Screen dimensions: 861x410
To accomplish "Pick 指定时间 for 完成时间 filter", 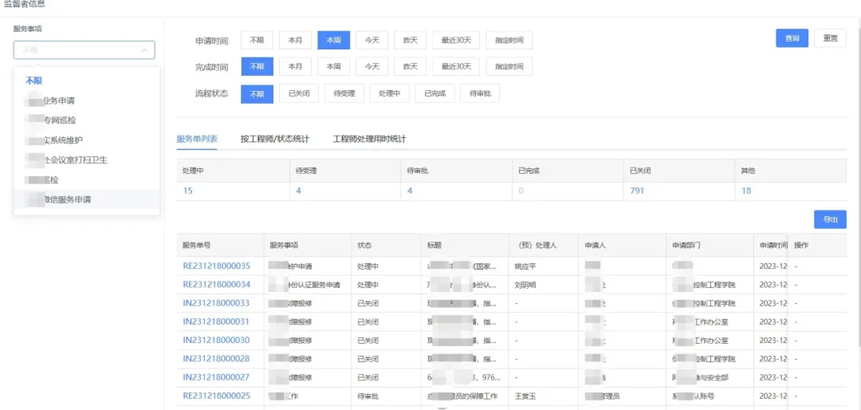I will pyautogui.click(x=508, y=67).
